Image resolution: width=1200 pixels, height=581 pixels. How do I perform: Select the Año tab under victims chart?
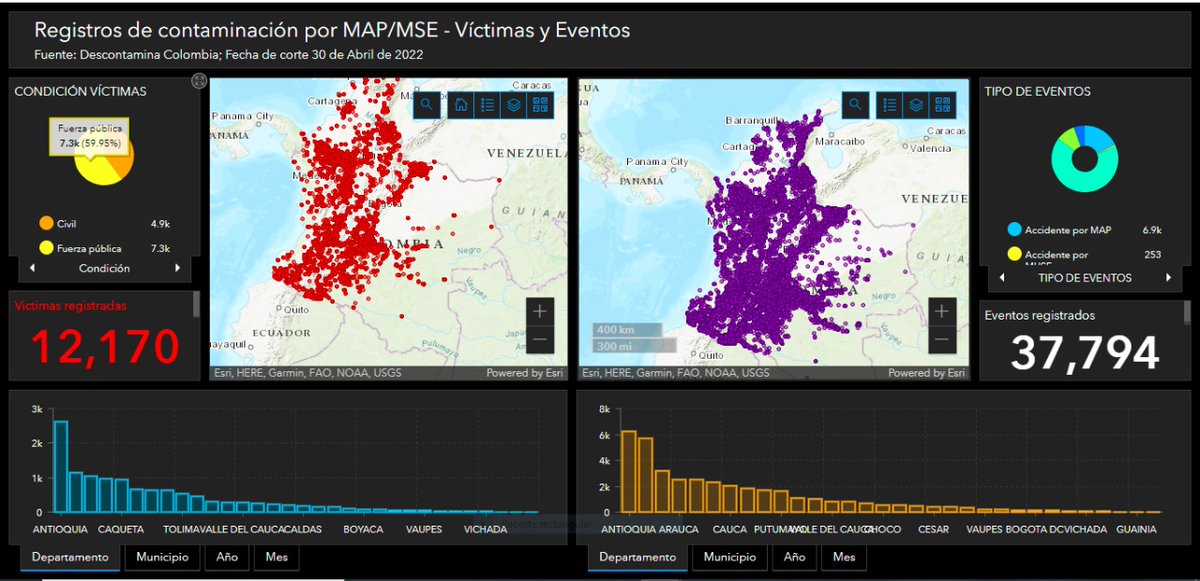(x=227, y=557)
